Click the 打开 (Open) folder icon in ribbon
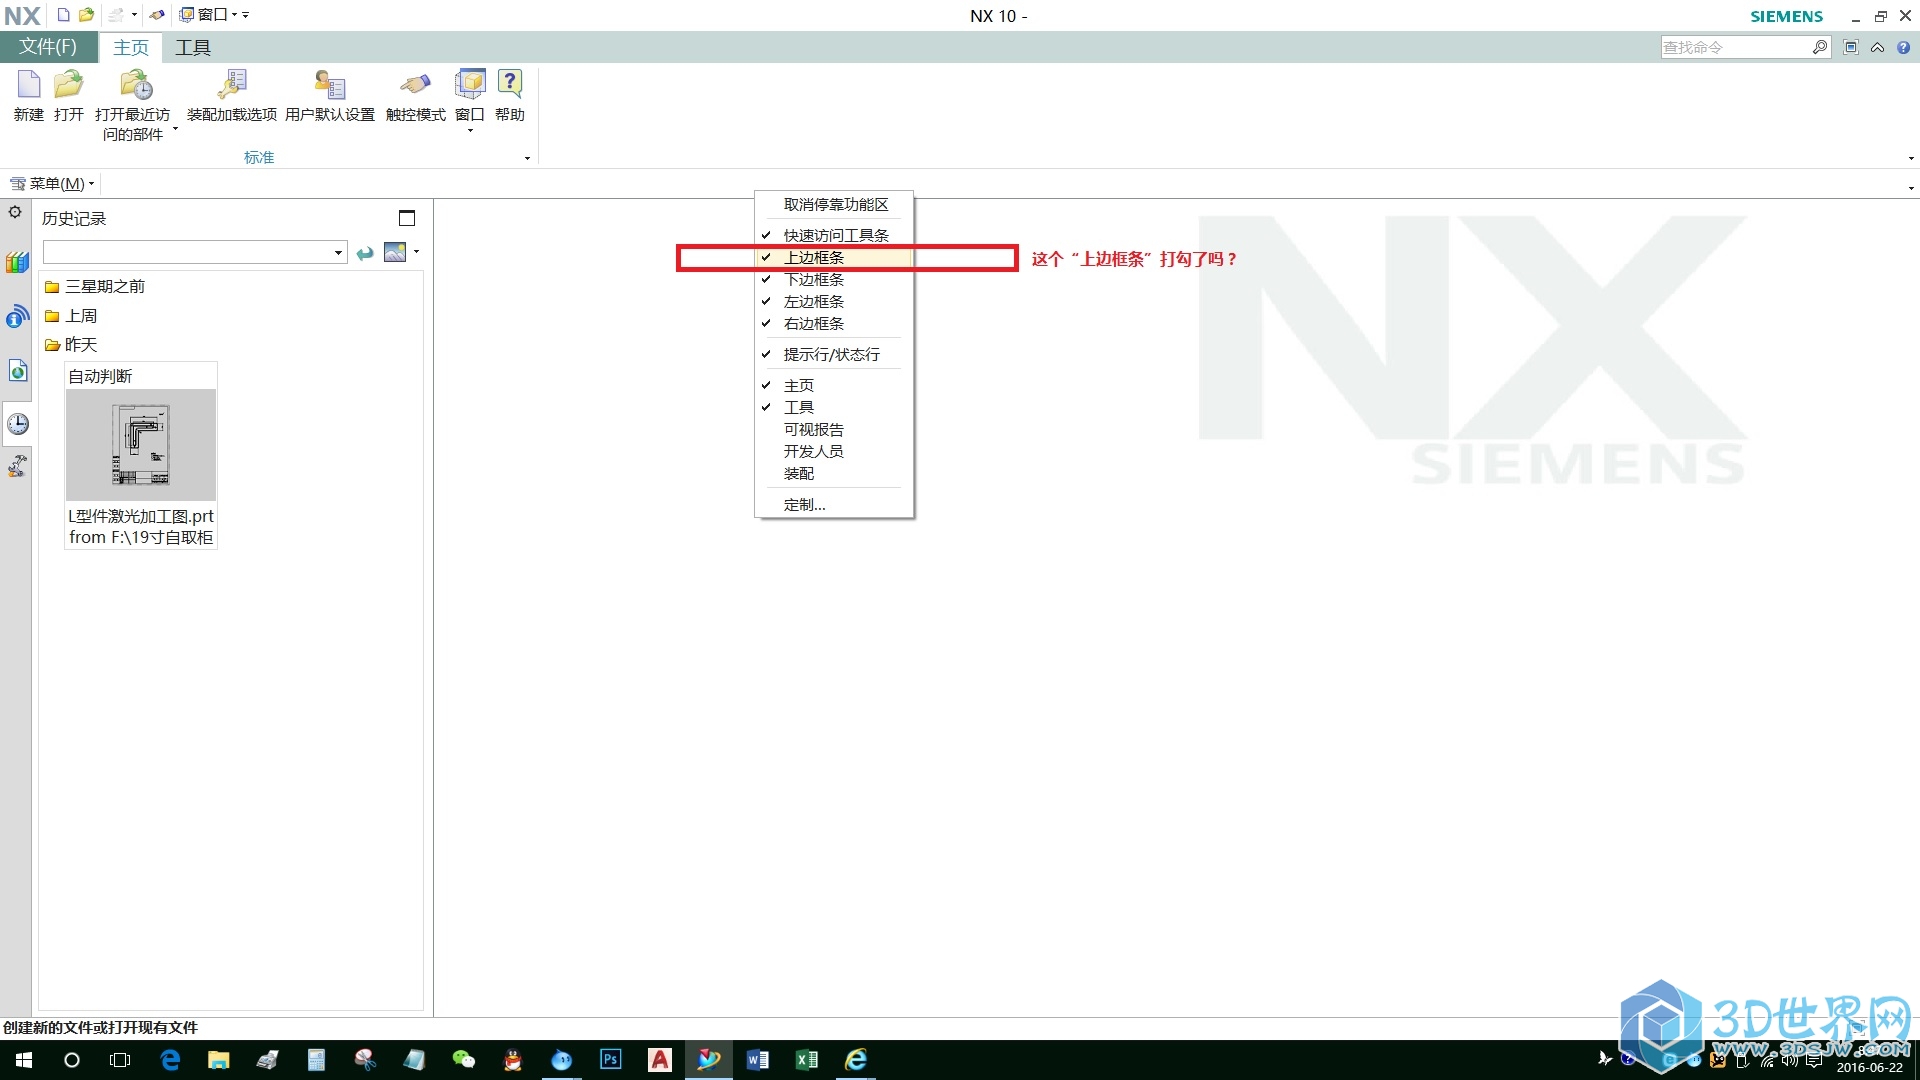This screenshot has width=1920, height=1080. (69, 85)
